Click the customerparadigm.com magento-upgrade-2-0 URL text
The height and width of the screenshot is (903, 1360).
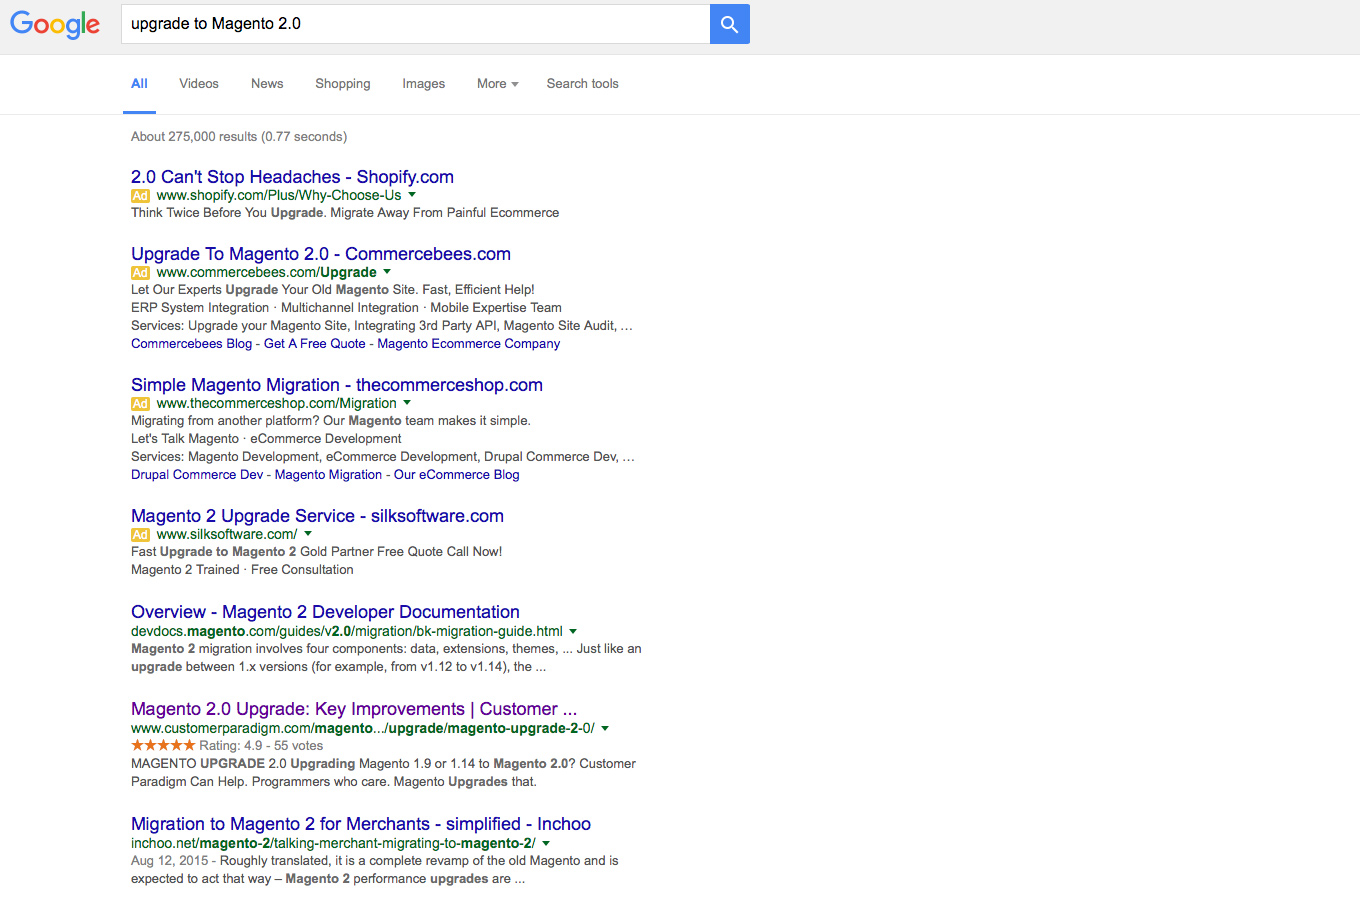coord(363,729)
